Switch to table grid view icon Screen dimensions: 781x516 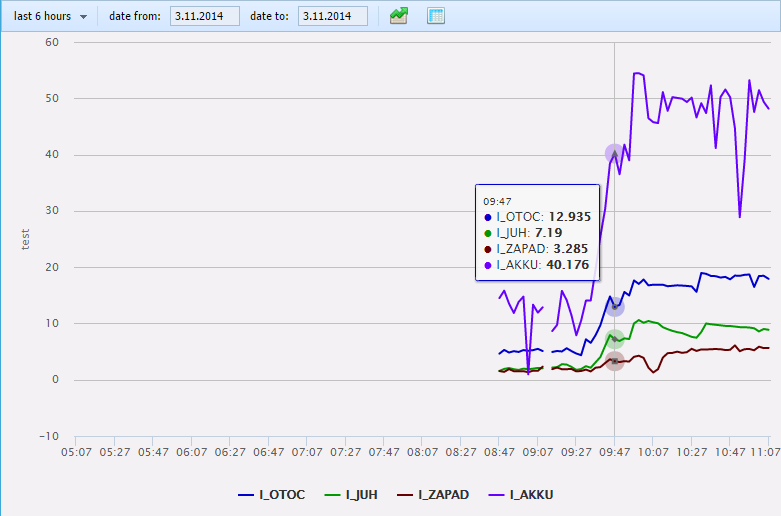tap(436, 16)
